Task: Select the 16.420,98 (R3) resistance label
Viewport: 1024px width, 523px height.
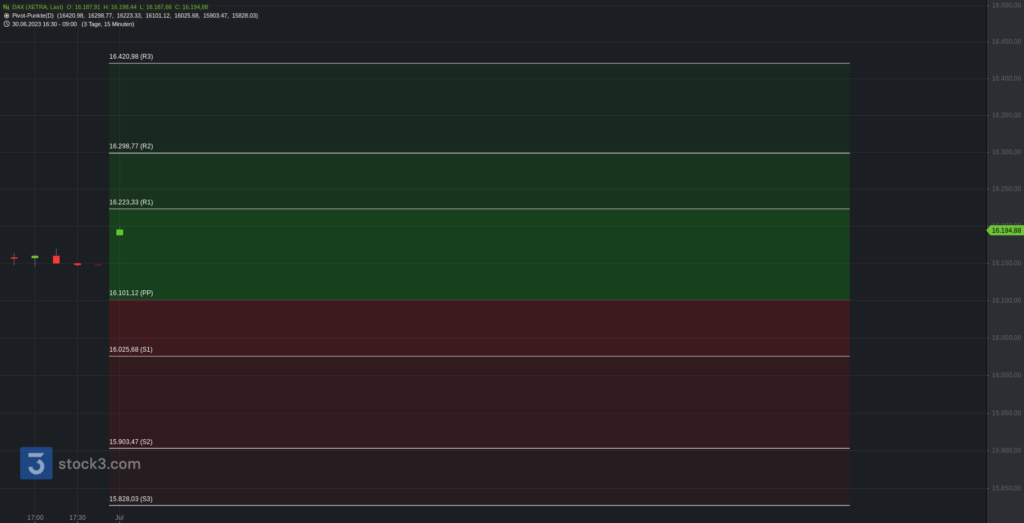Action: (131, 57)
